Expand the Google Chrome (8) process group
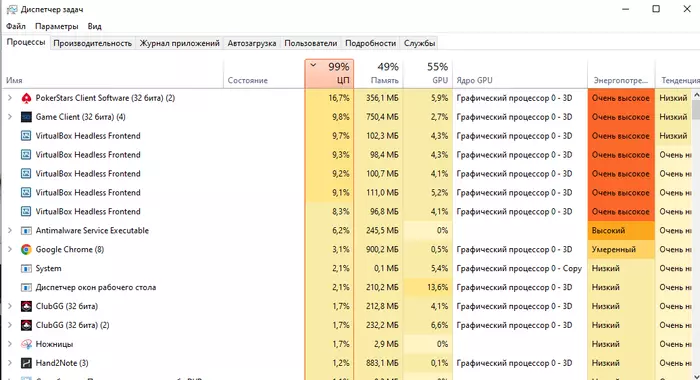The height and width of the screenshot is (380, 700). point(10,249)
